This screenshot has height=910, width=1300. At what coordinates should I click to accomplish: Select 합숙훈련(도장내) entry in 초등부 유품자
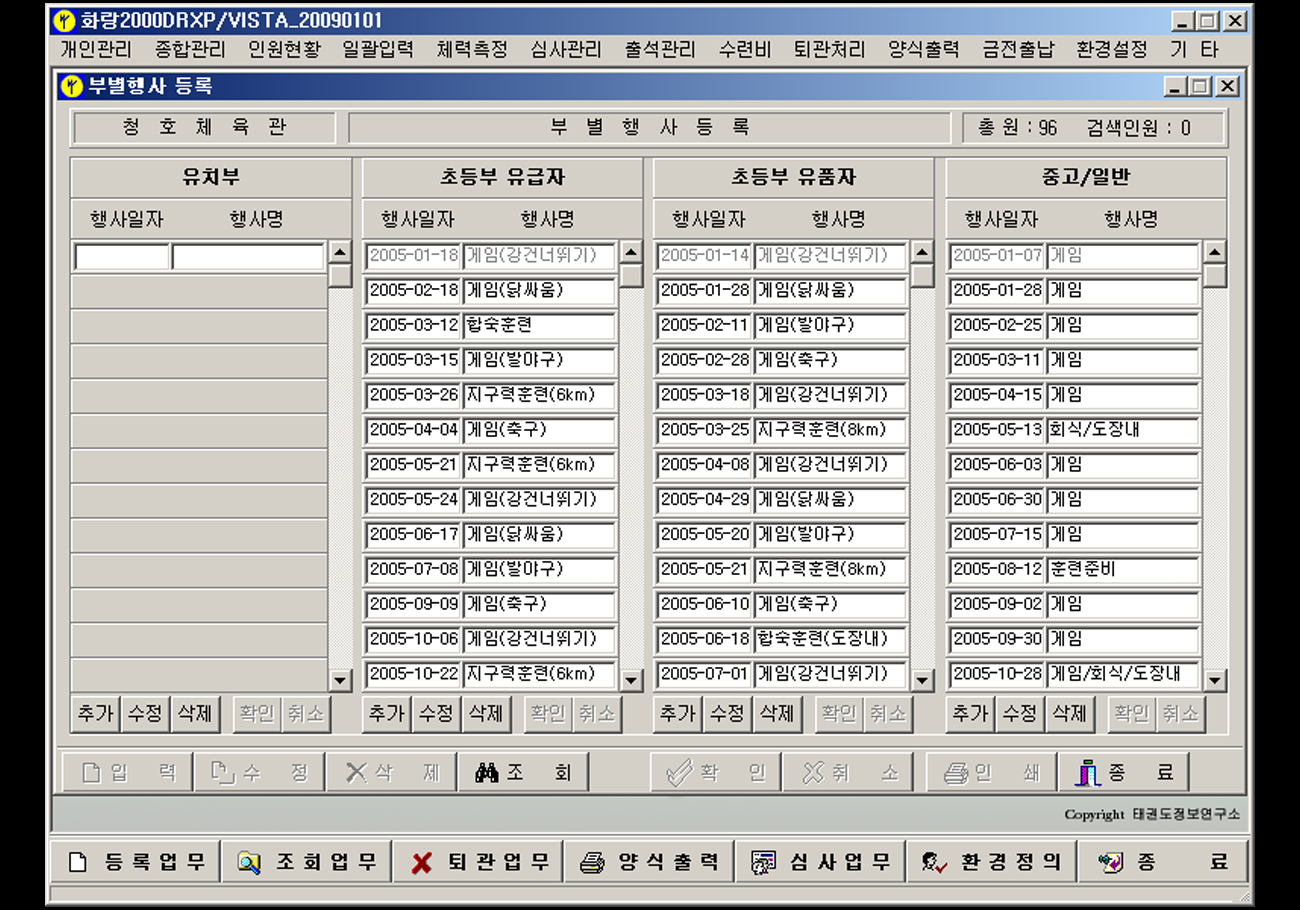(x=831, y=639)
